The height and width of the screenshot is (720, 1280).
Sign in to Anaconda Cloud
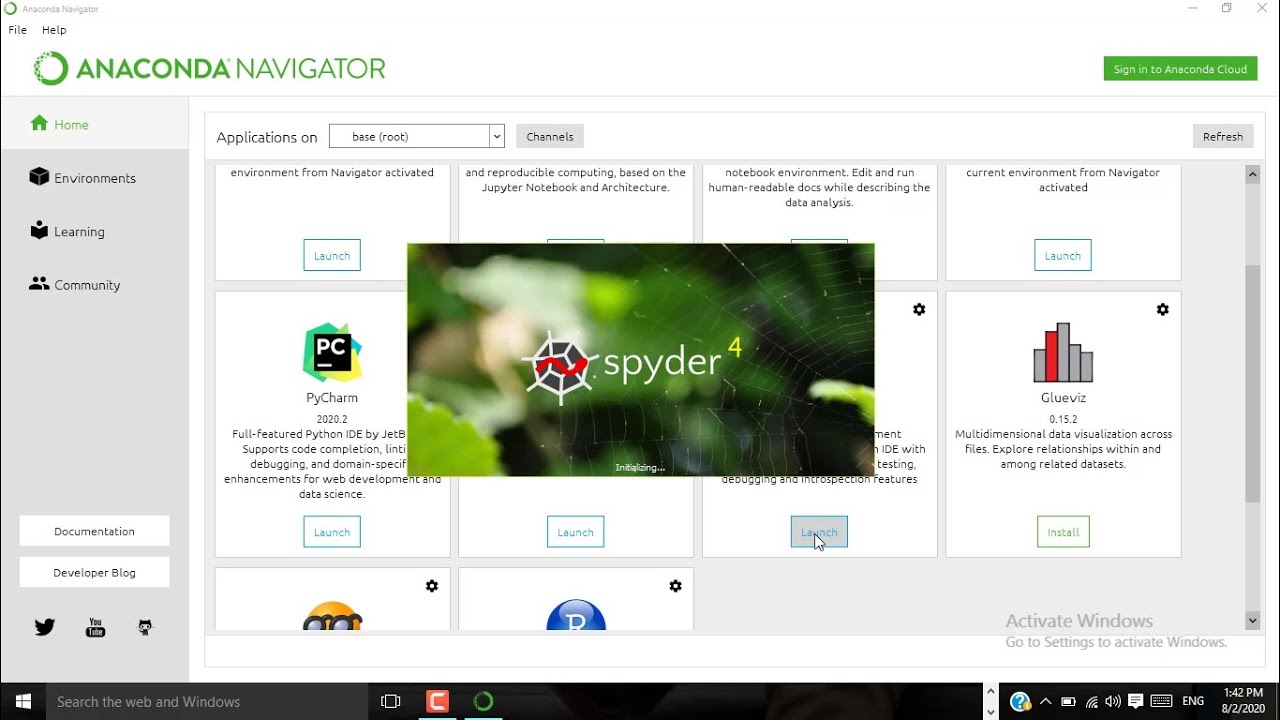pos(1180,69)
